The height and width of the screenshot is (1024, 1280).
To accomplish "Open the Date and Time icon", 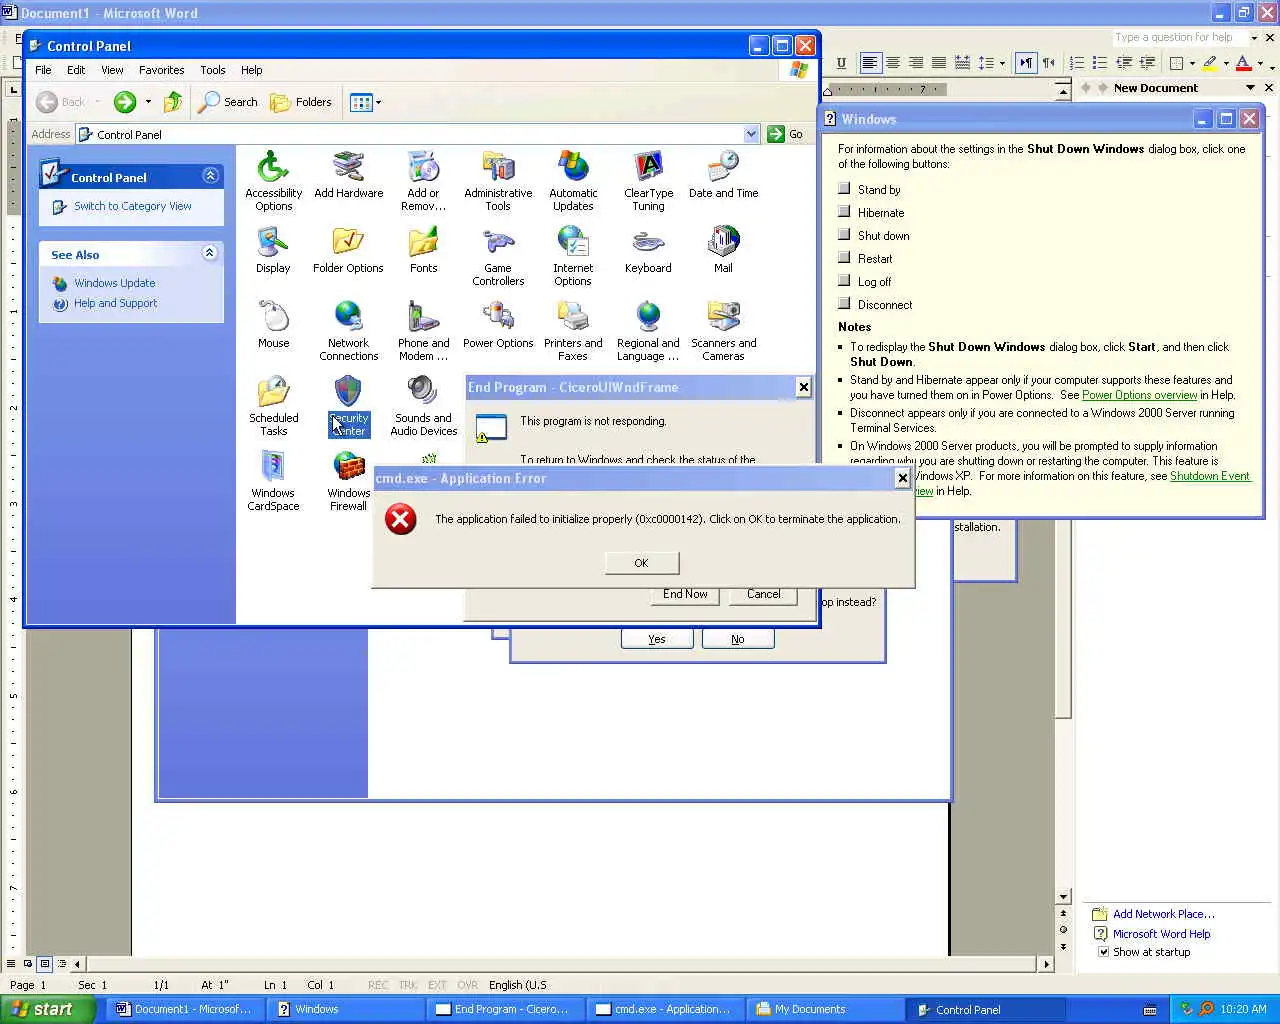I will click(723, 175).
